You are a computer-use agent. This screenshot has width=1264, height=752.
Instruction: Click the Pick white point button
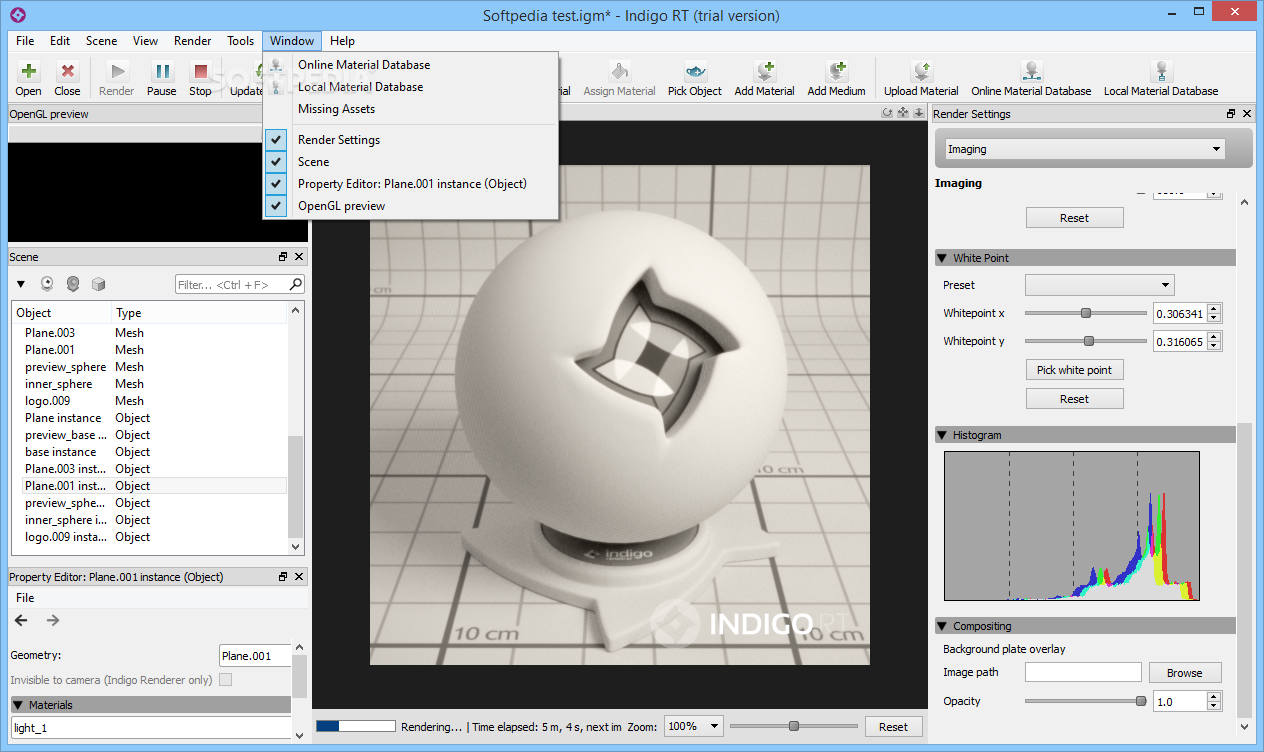pos(1074,370)
